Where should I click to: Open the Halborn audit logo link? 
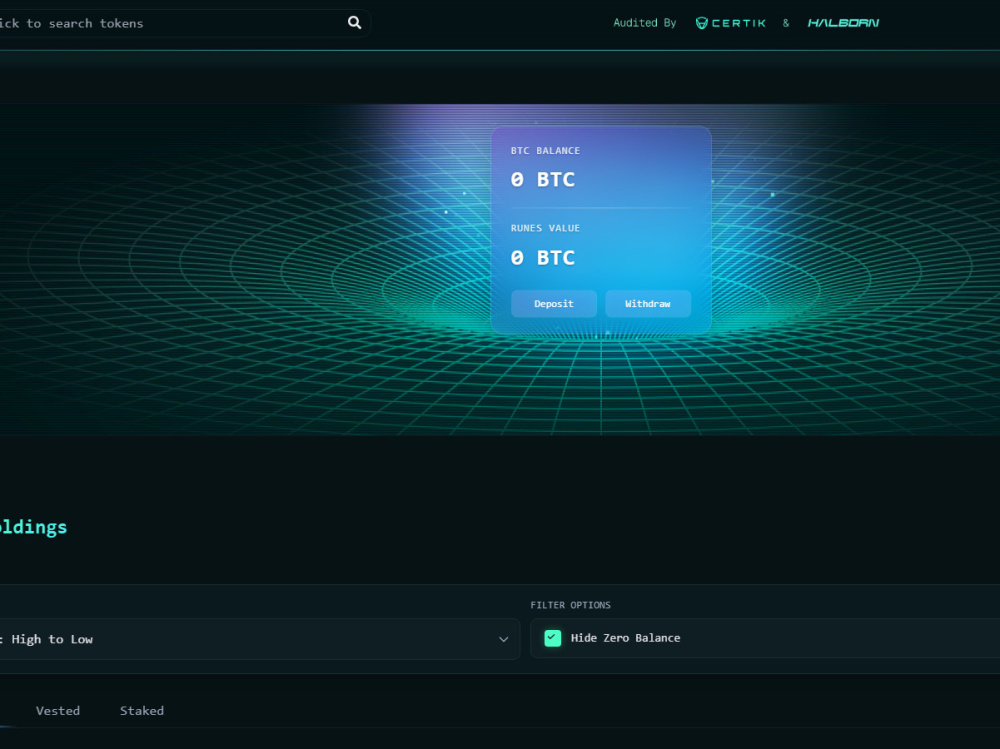pos(843,23)
